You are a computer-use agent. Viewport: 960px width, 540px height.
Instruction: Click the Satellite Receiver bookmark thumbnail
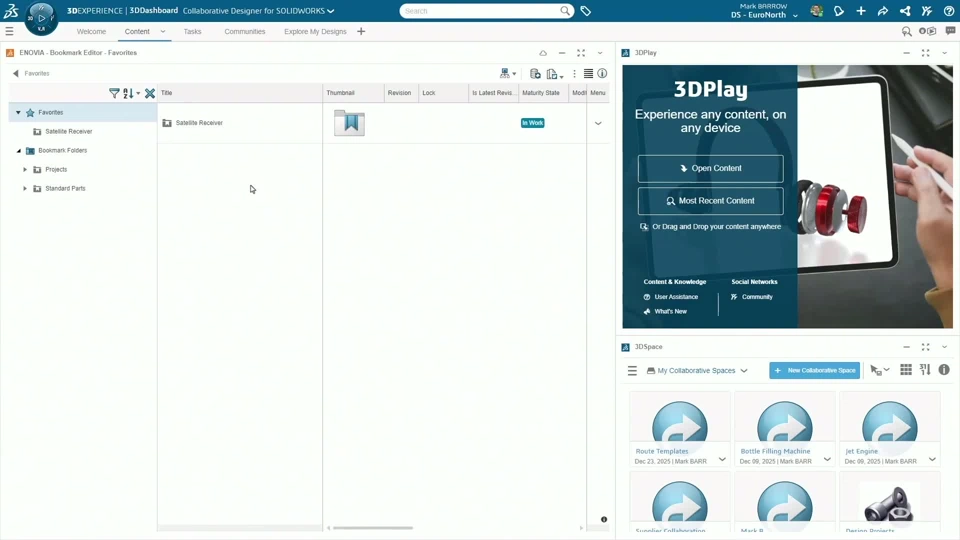pos(350,123)
